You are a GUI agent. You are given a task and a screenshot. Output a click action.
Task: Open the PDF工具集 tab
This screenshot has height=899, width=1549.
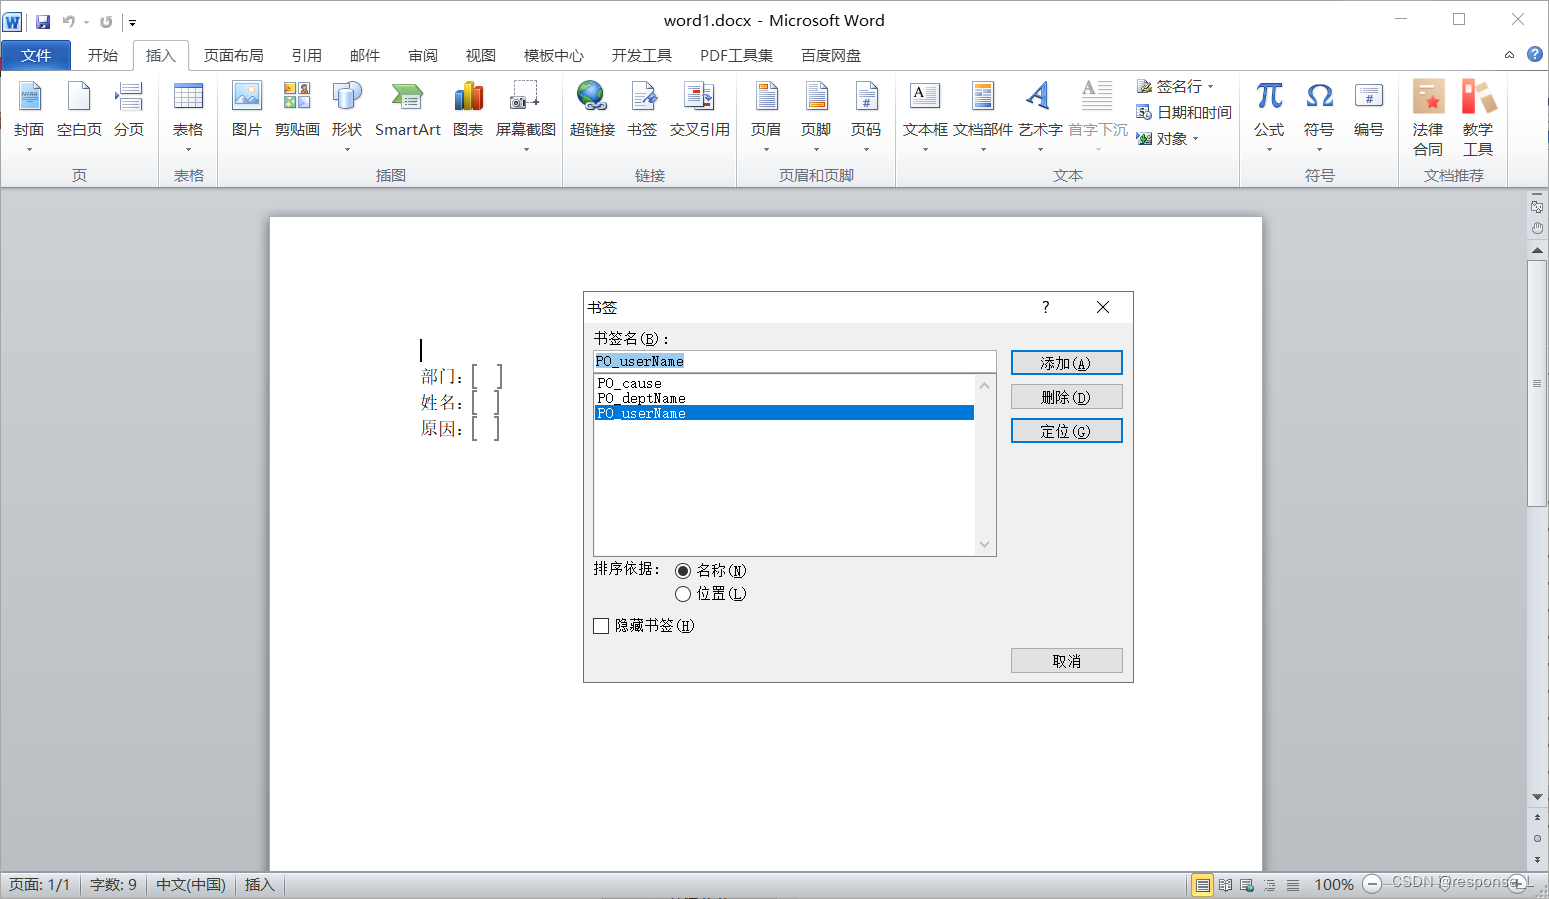click(x=737, y=55)
